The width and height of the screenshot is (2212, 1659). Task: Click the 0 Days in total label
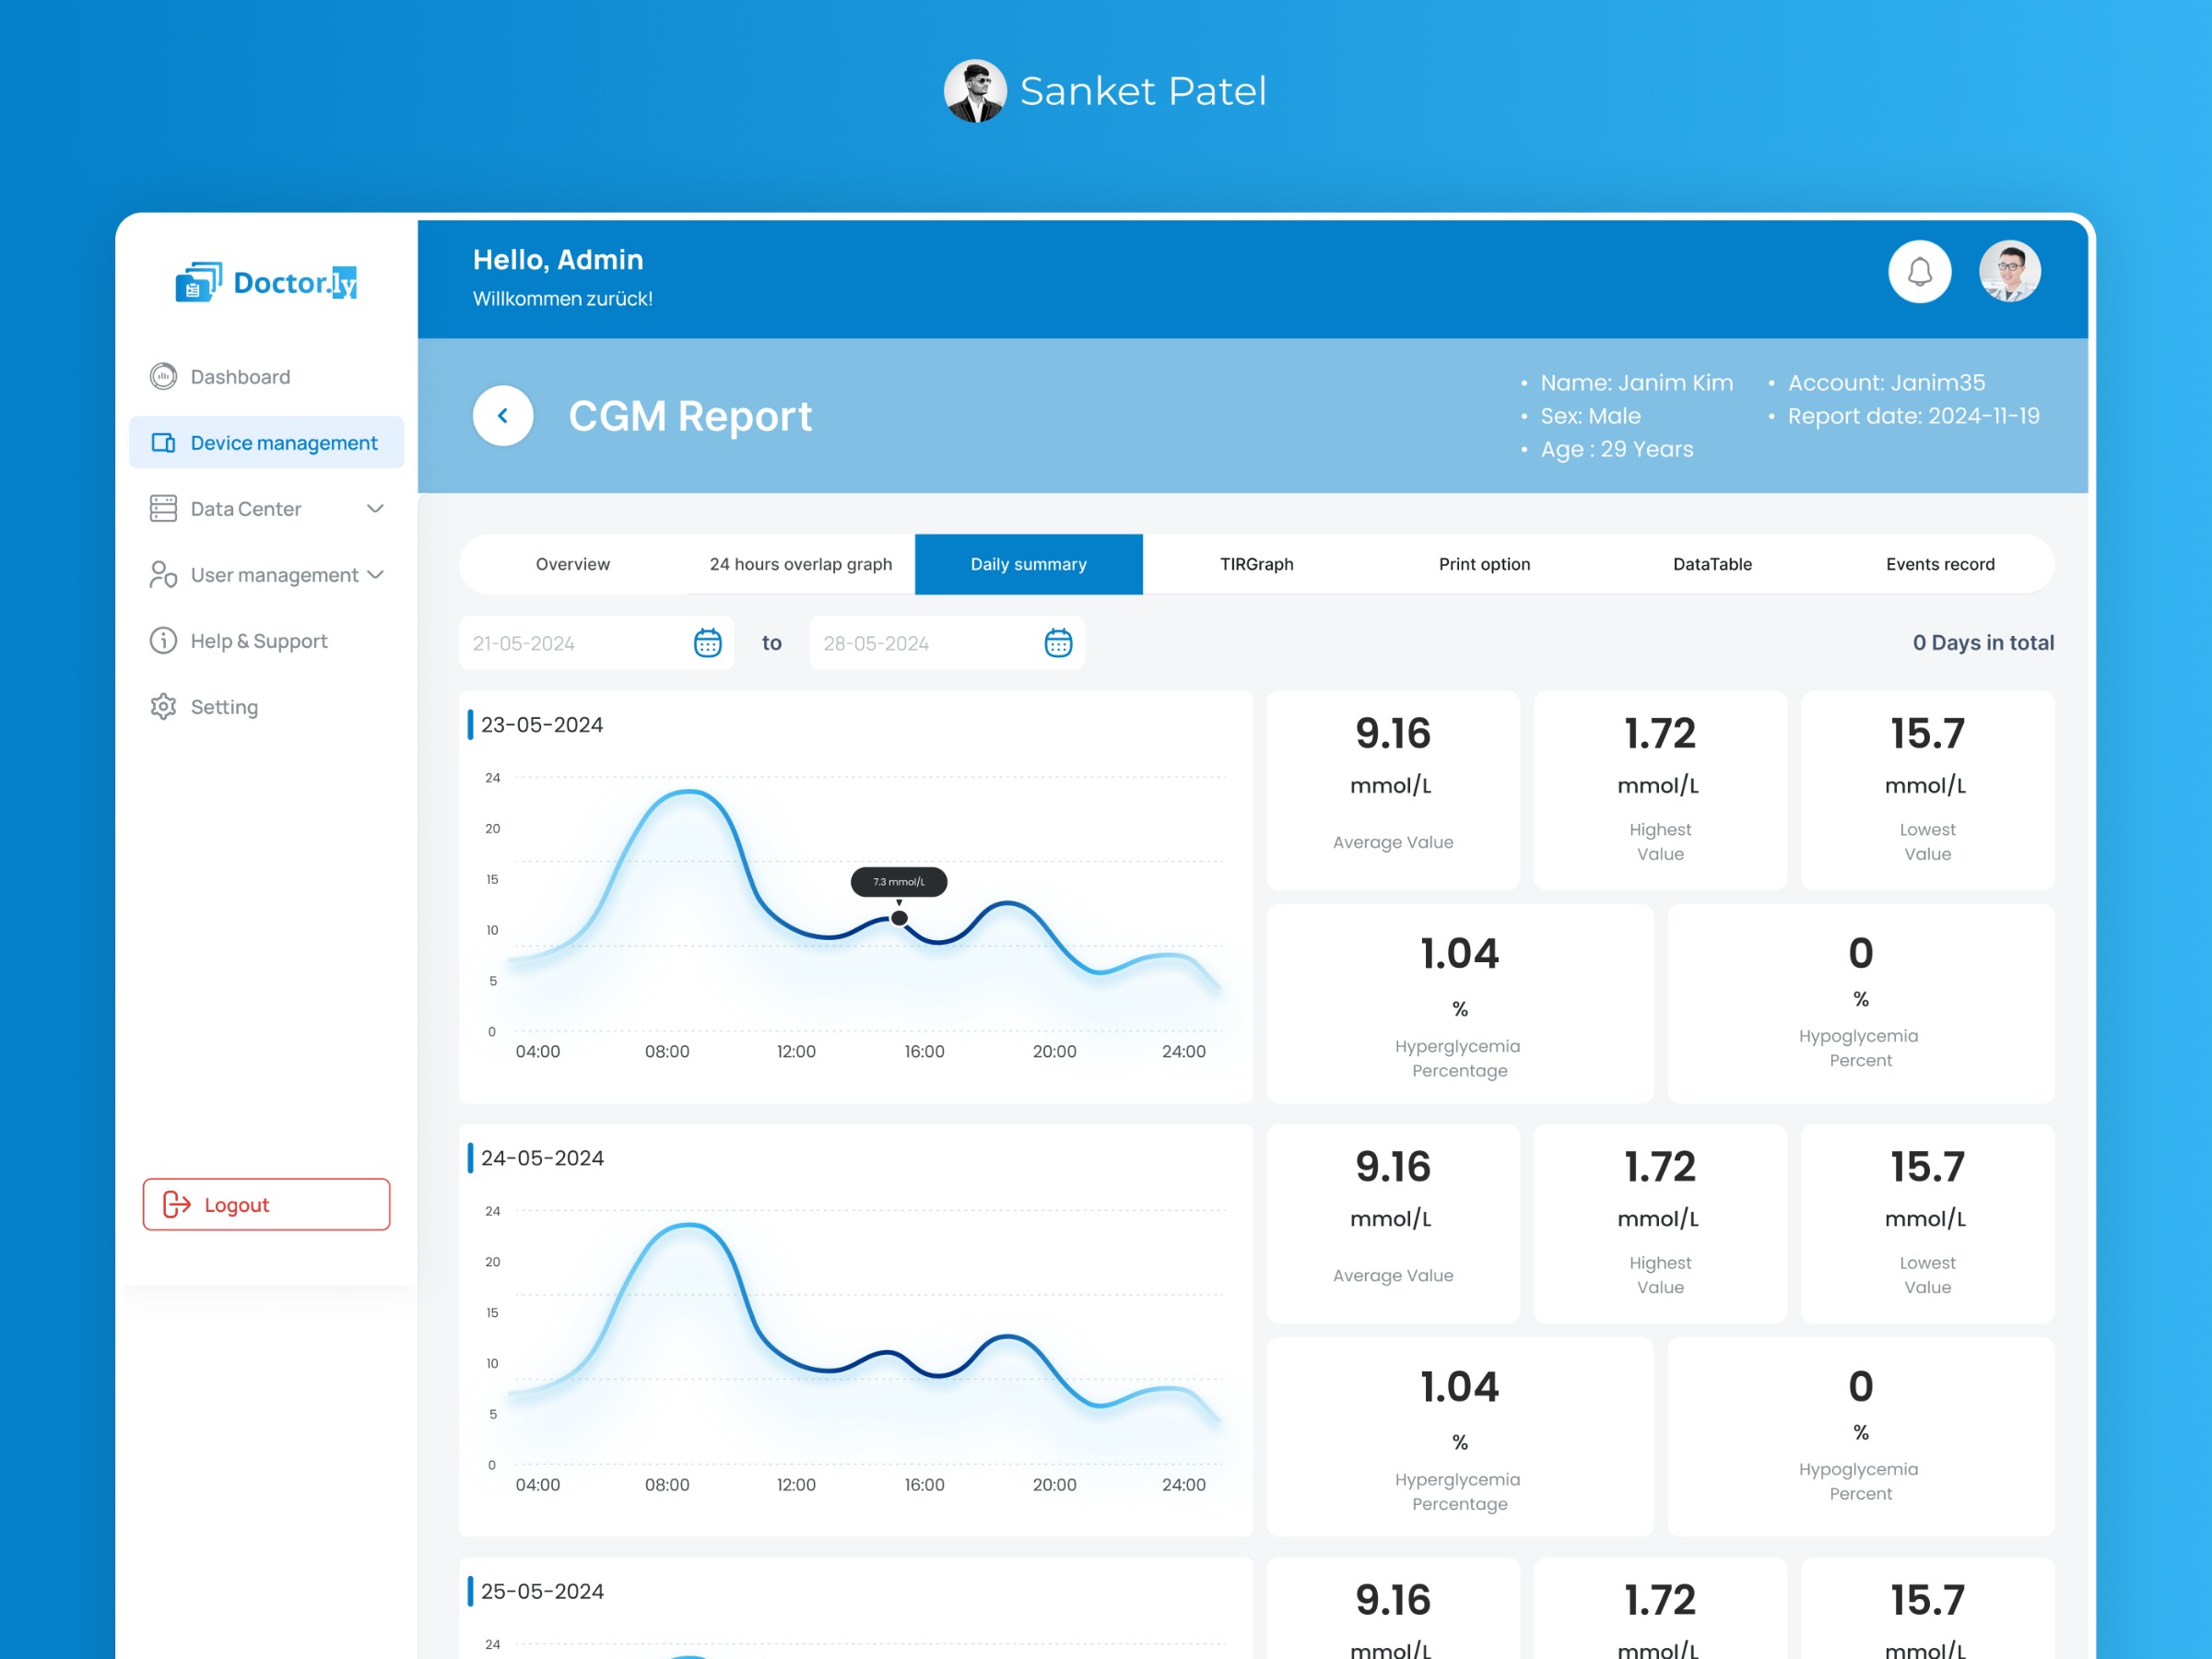click(x=1983, y=643)
